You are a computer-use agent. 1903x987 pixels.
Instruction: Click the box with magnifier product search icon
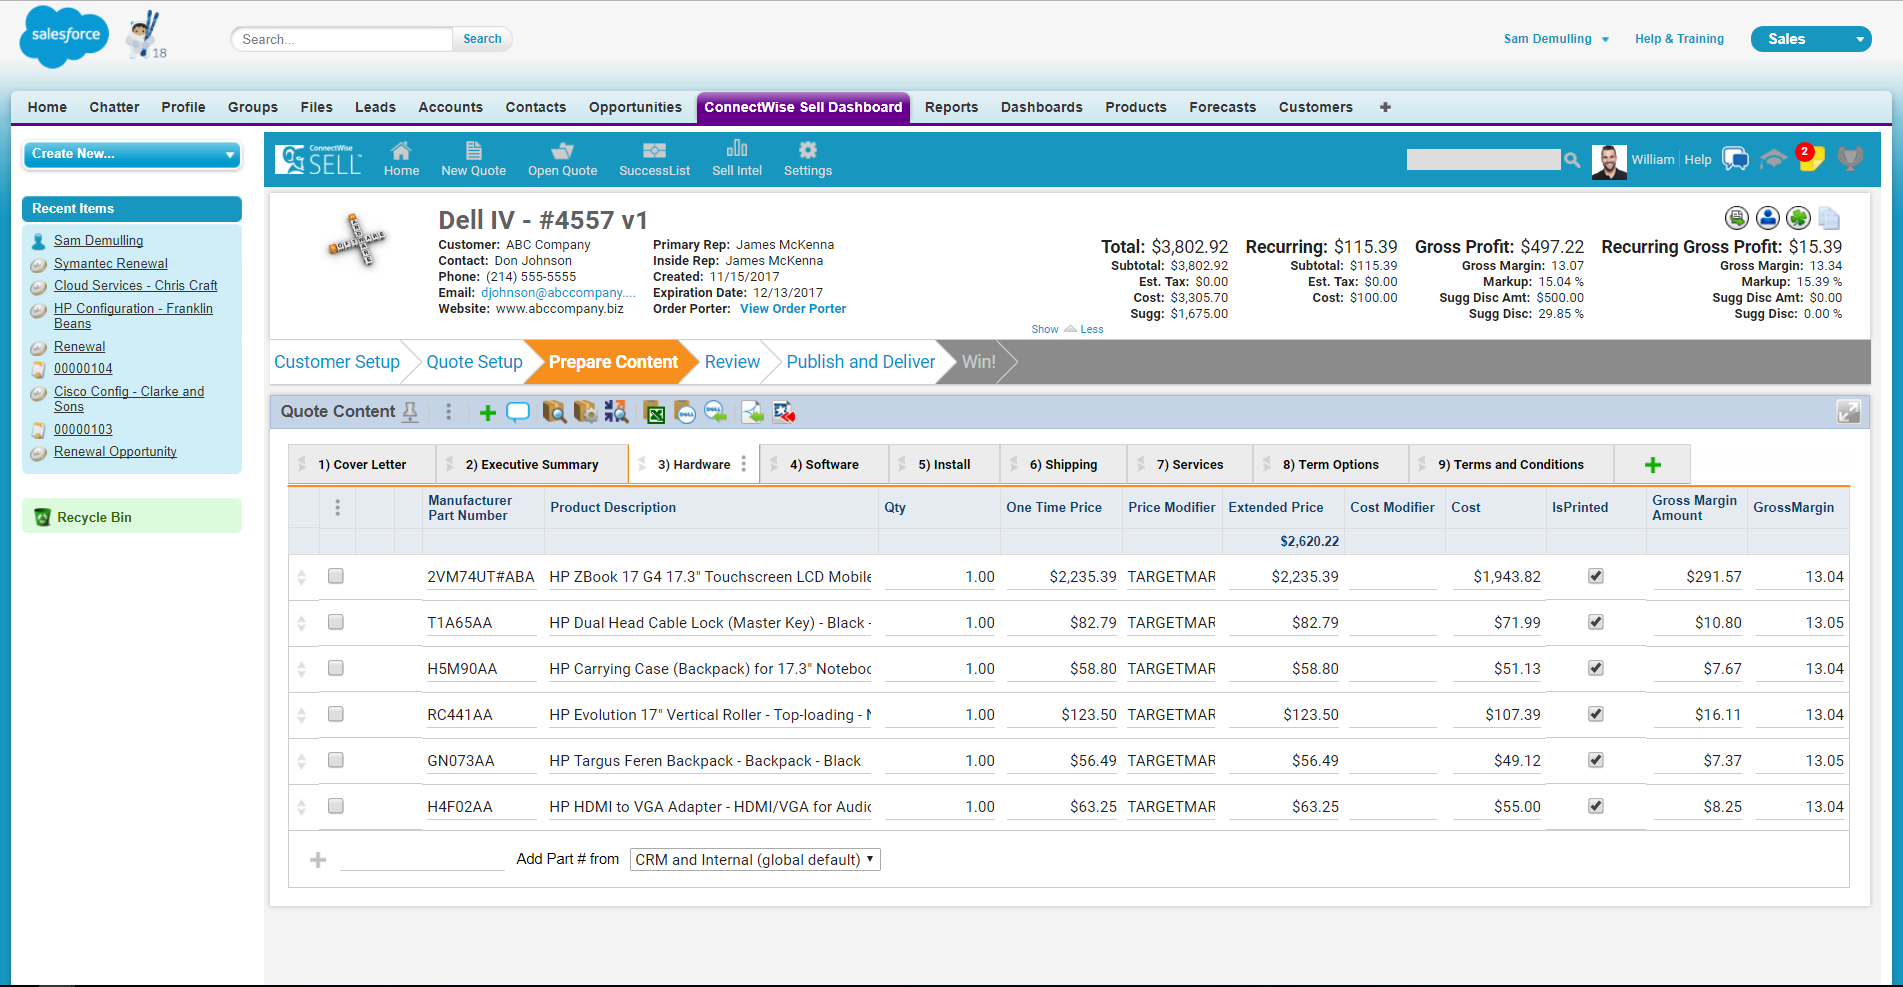pos(553,412)
